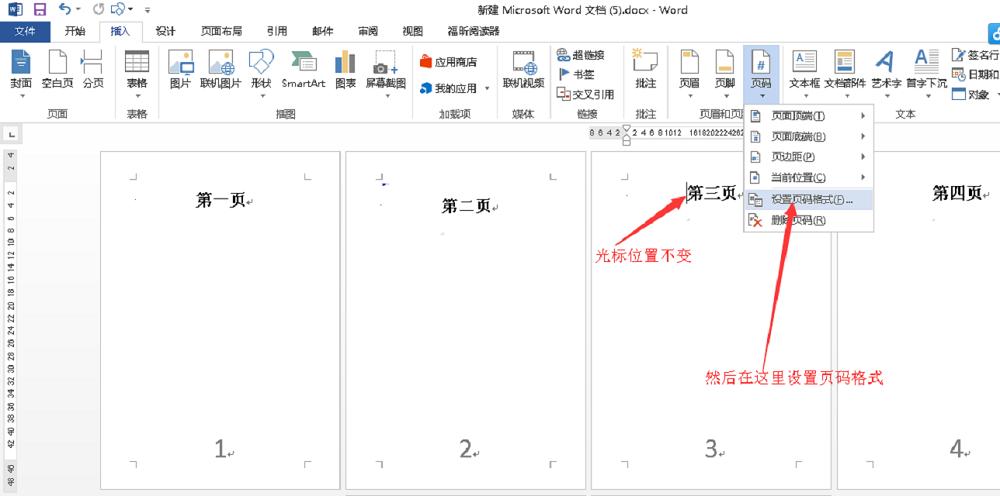The height and width of the screenshot is (496, 1000).
Task: Open the Foxit Reader (福昕阅读器) tab
Action: click(473, 31)
